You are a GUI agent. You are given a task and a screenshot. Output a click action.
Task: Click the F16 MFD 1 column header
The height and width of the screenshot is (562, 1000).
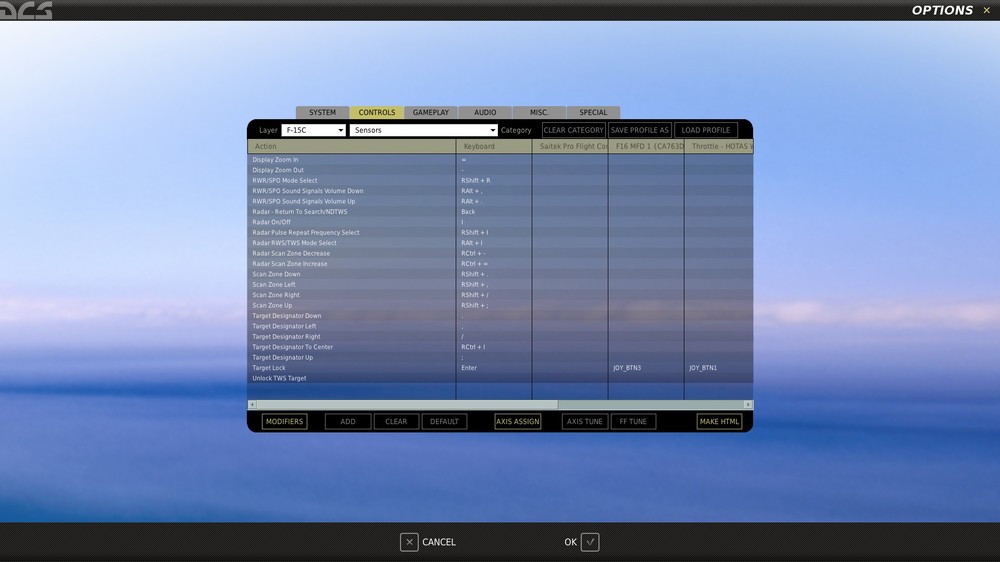(646, 146)
